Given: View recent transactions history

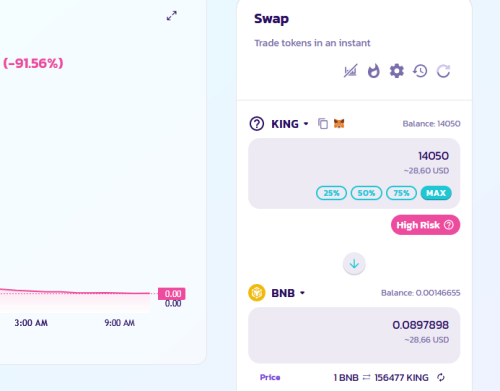Looking at the screenshot, I should (x=420, y=71).
